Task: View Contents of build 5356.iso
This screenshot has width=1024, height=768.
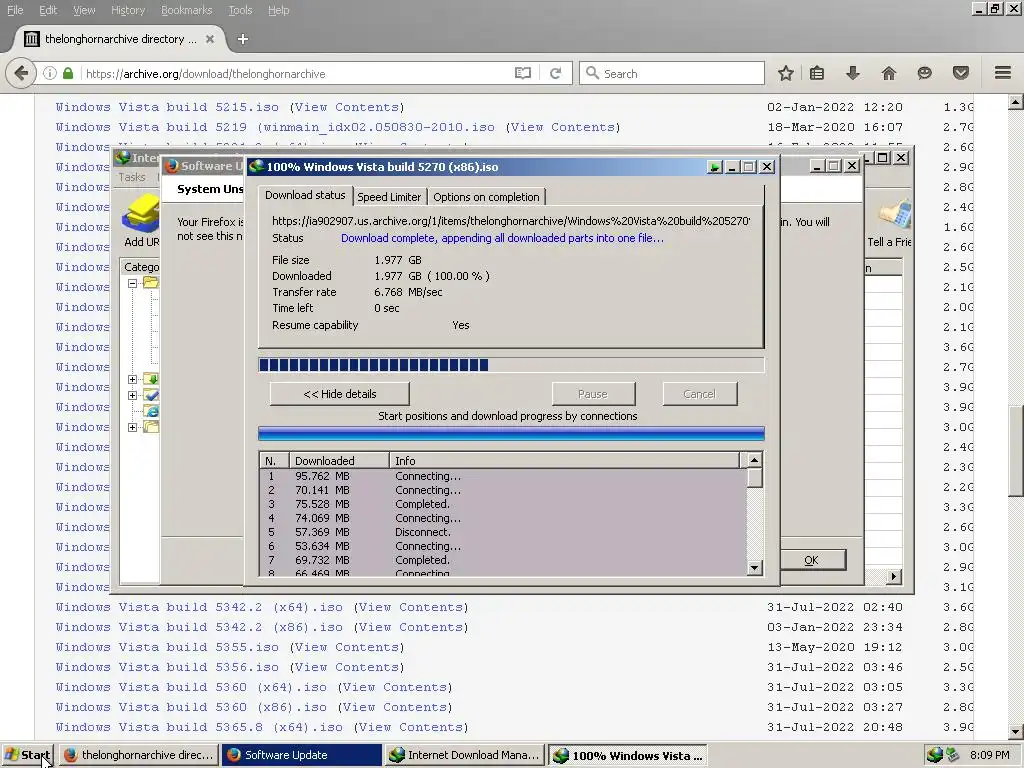Action: [x=347, y=667]
